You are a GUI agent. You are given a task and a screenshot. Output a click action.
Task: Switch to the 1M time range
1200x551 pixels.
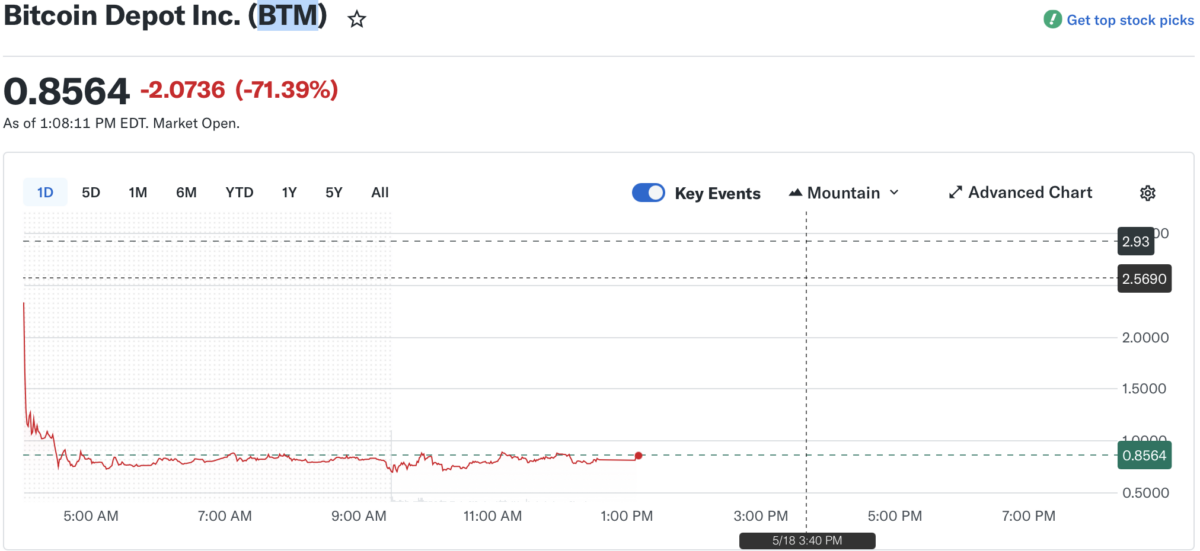pos(138,192)
